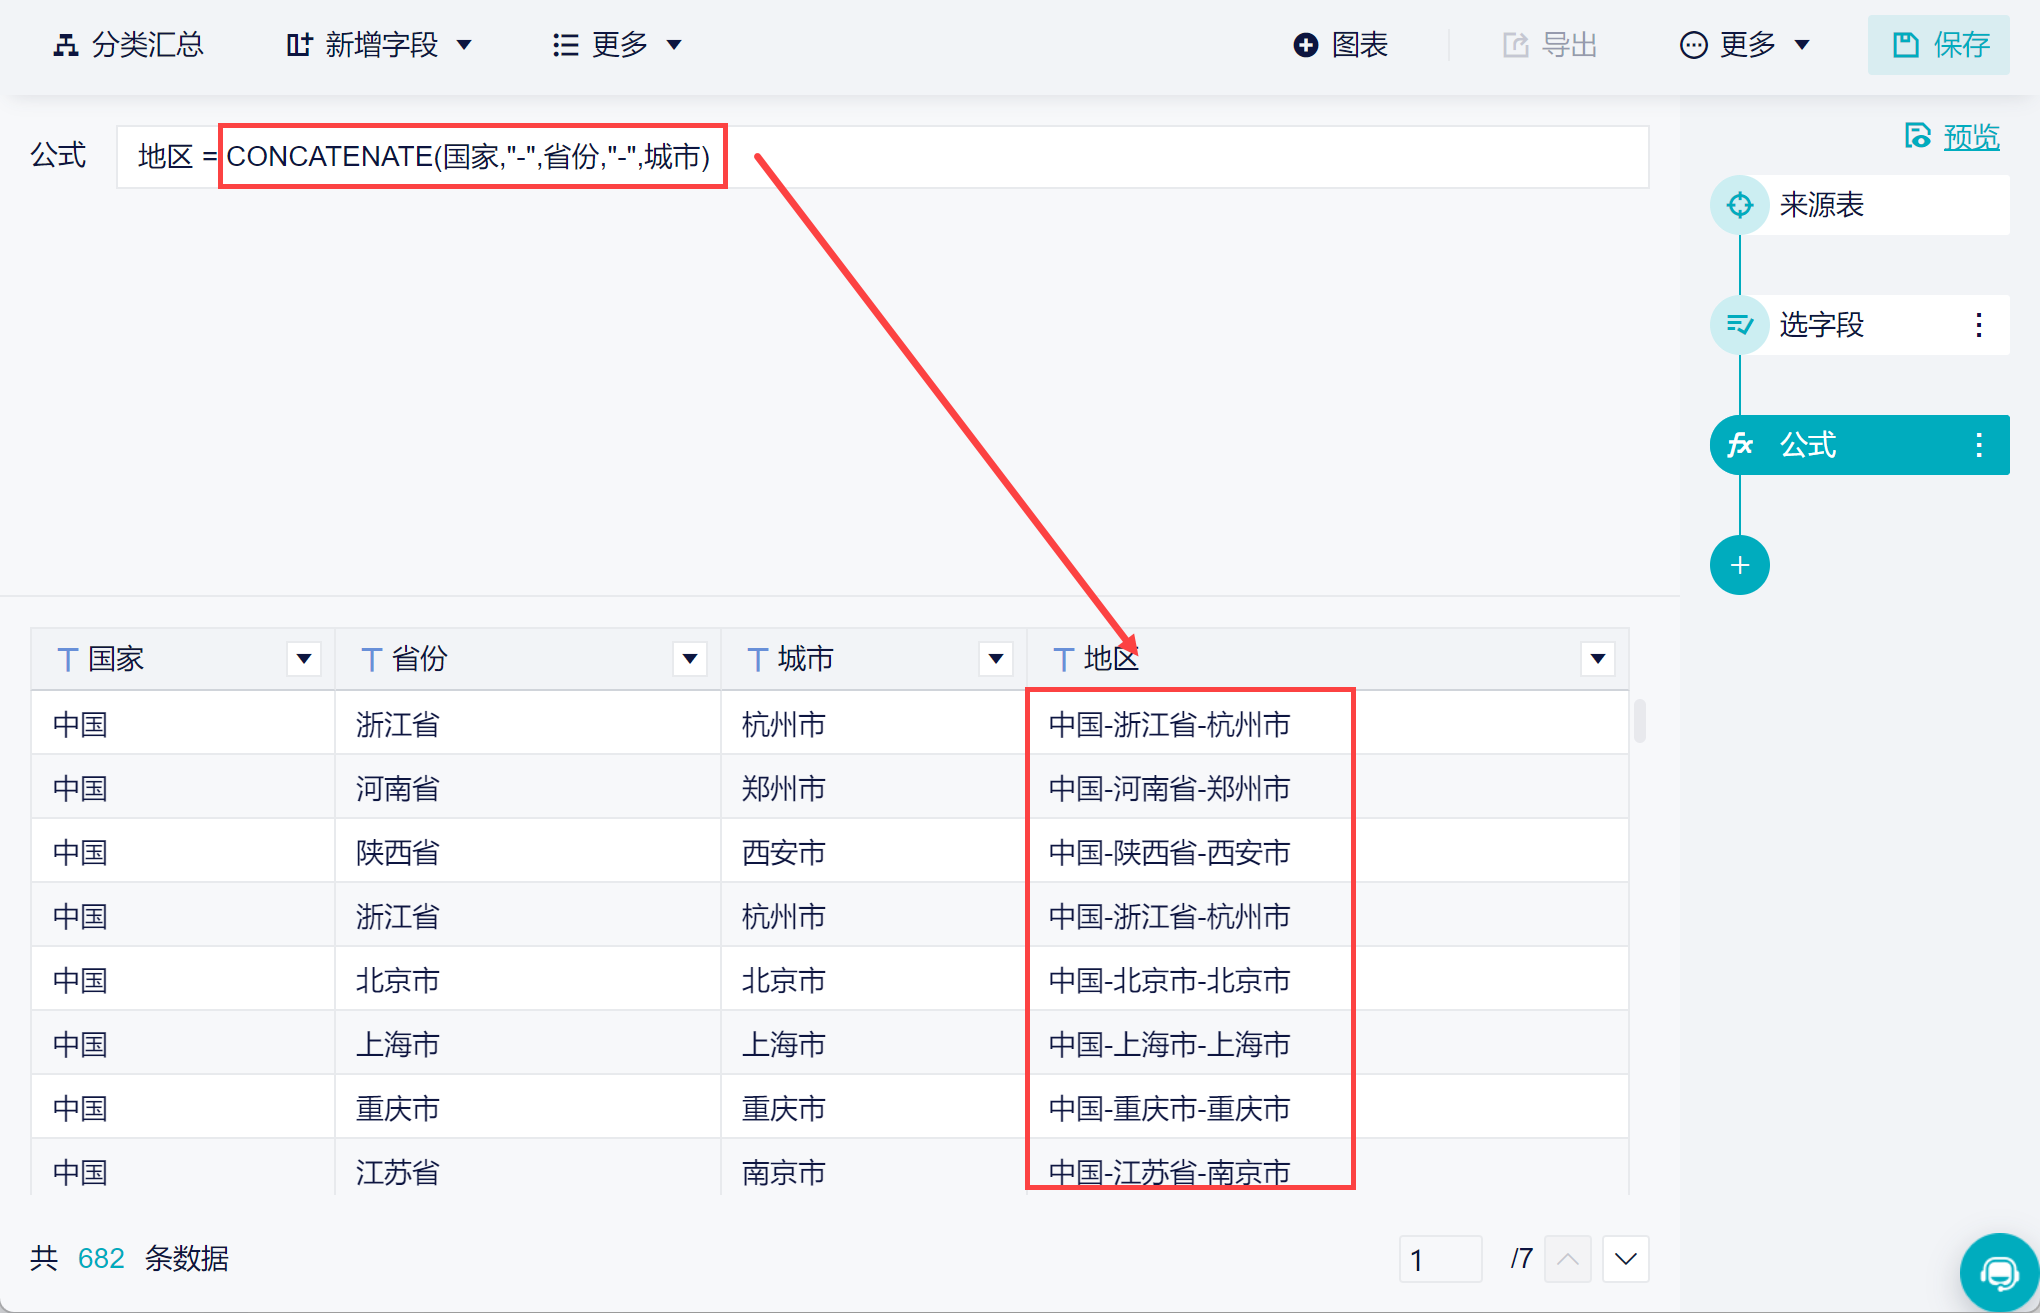Click the 分类汇总 grouping icon
The image size is (2040, 1313).
pos(66,45)
